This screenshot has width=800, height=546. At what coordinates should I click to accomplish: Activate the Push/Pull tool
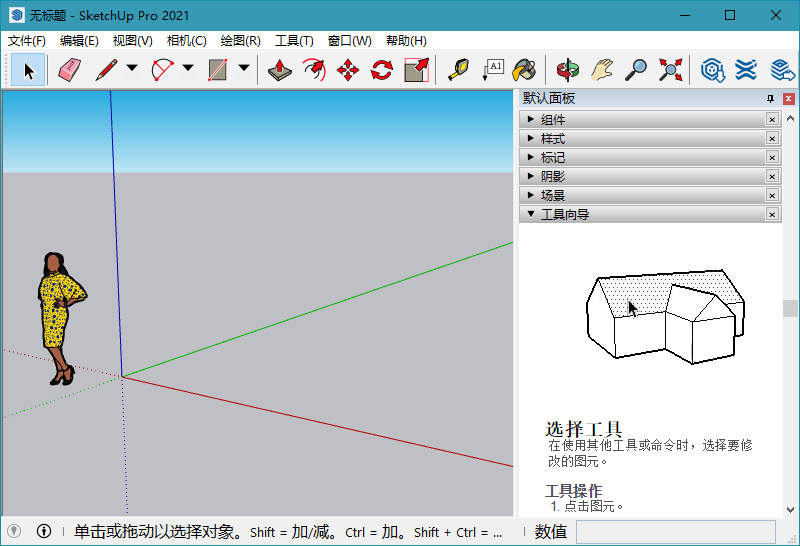click(x=280, y=70)
